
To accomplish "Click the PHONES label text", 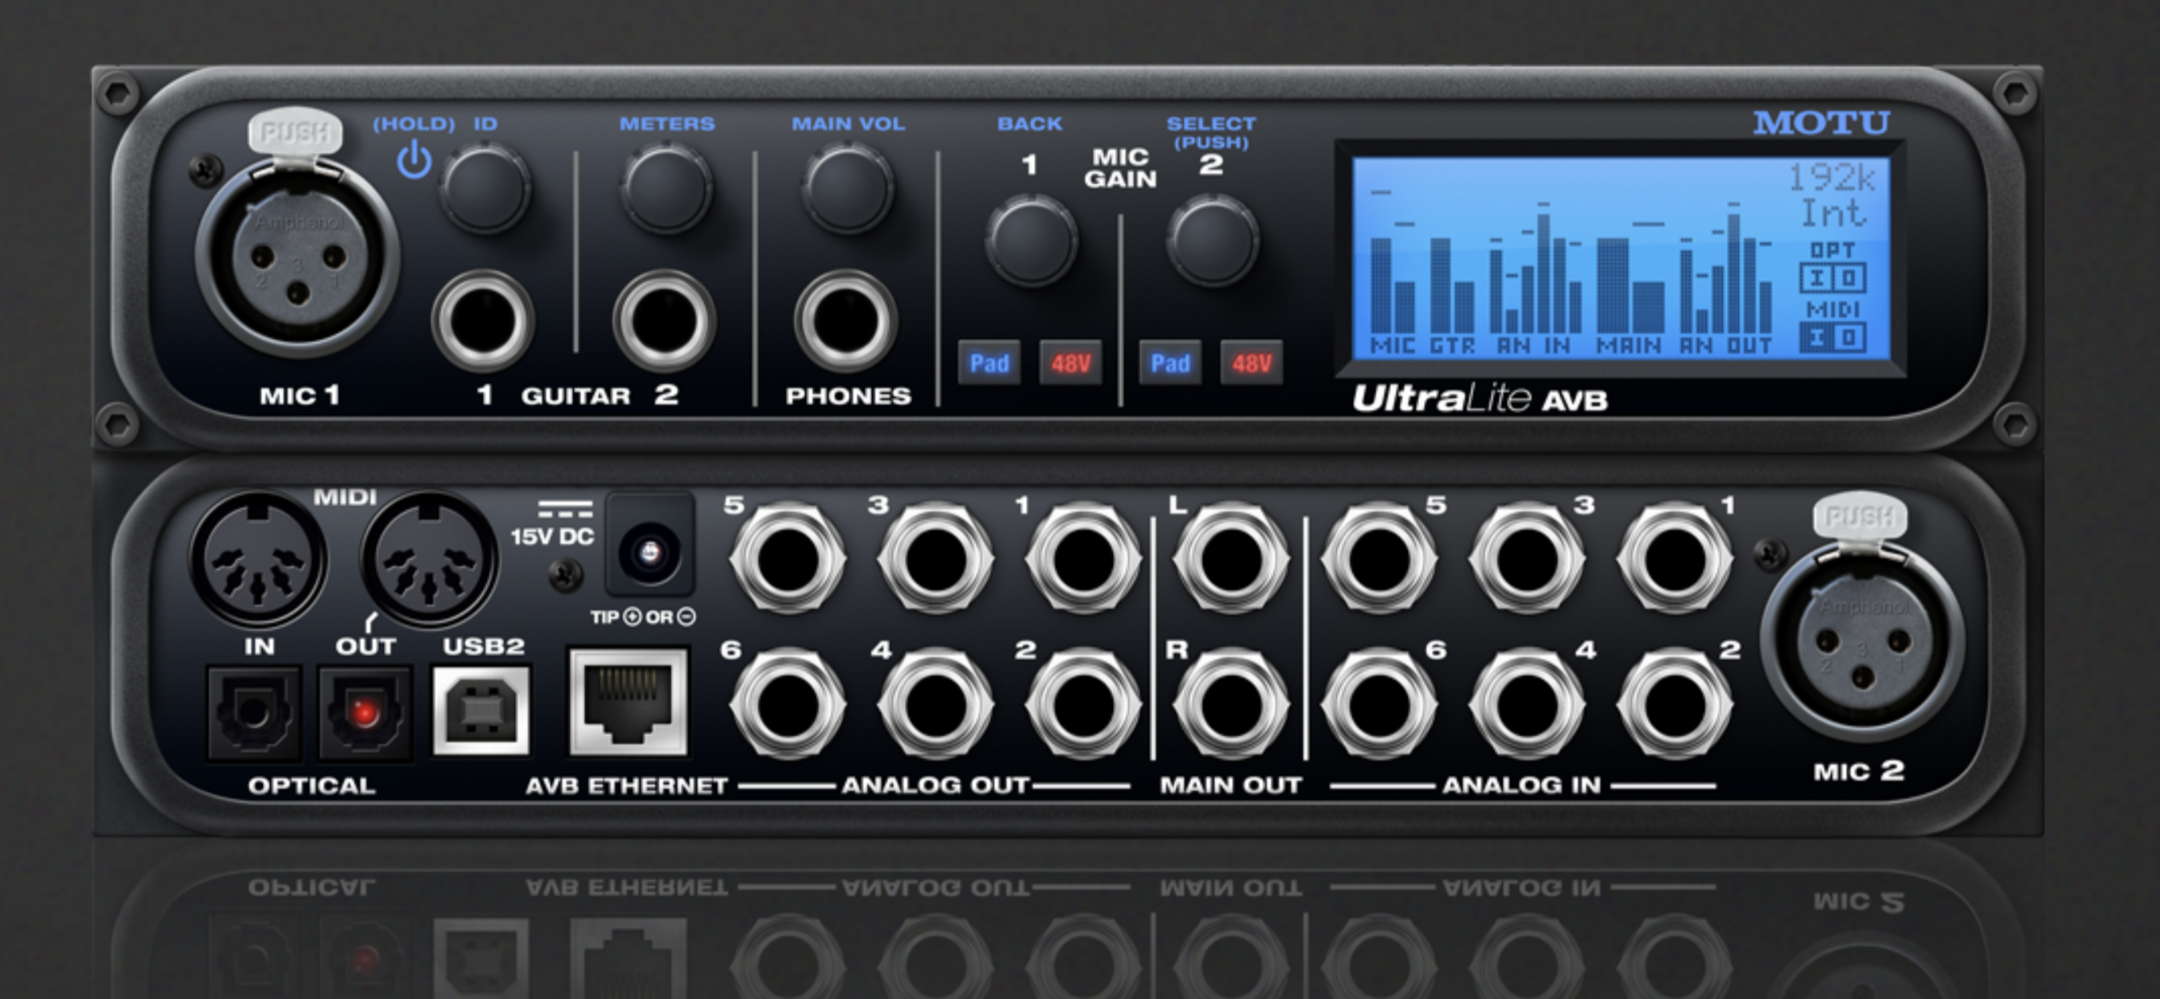I will [848, 396].
